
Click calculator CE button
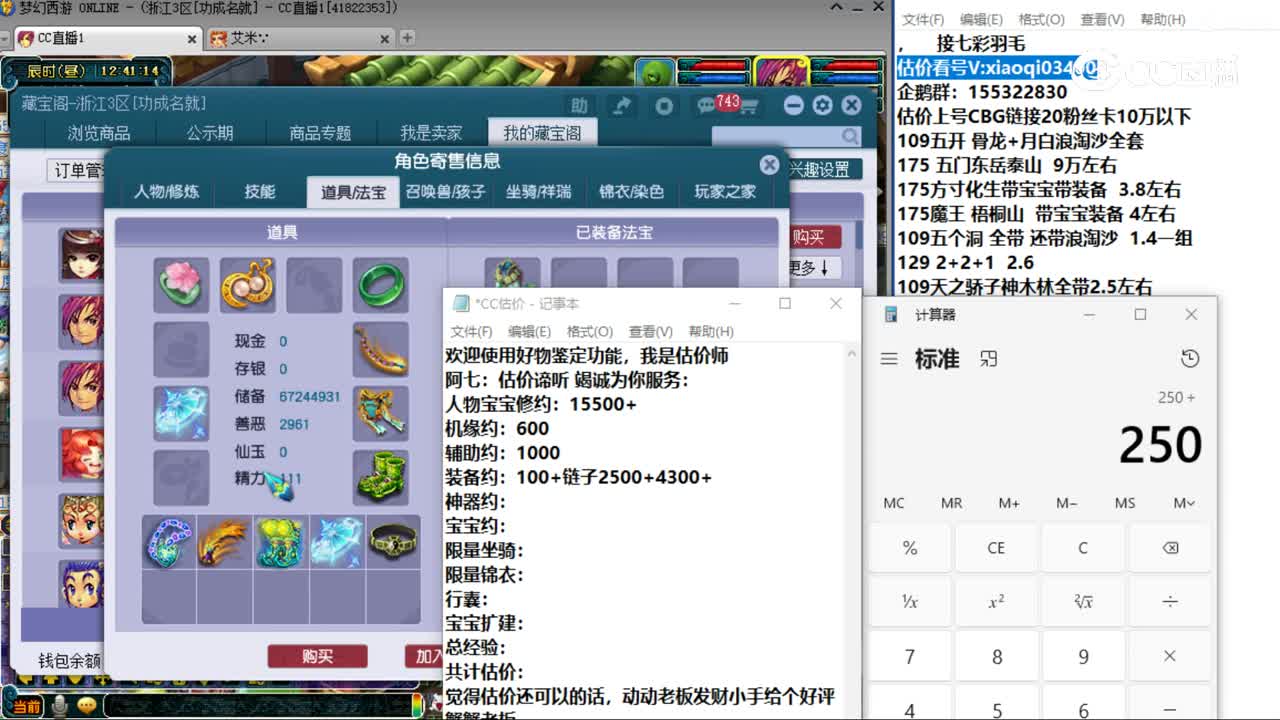(x=996, y=548)
